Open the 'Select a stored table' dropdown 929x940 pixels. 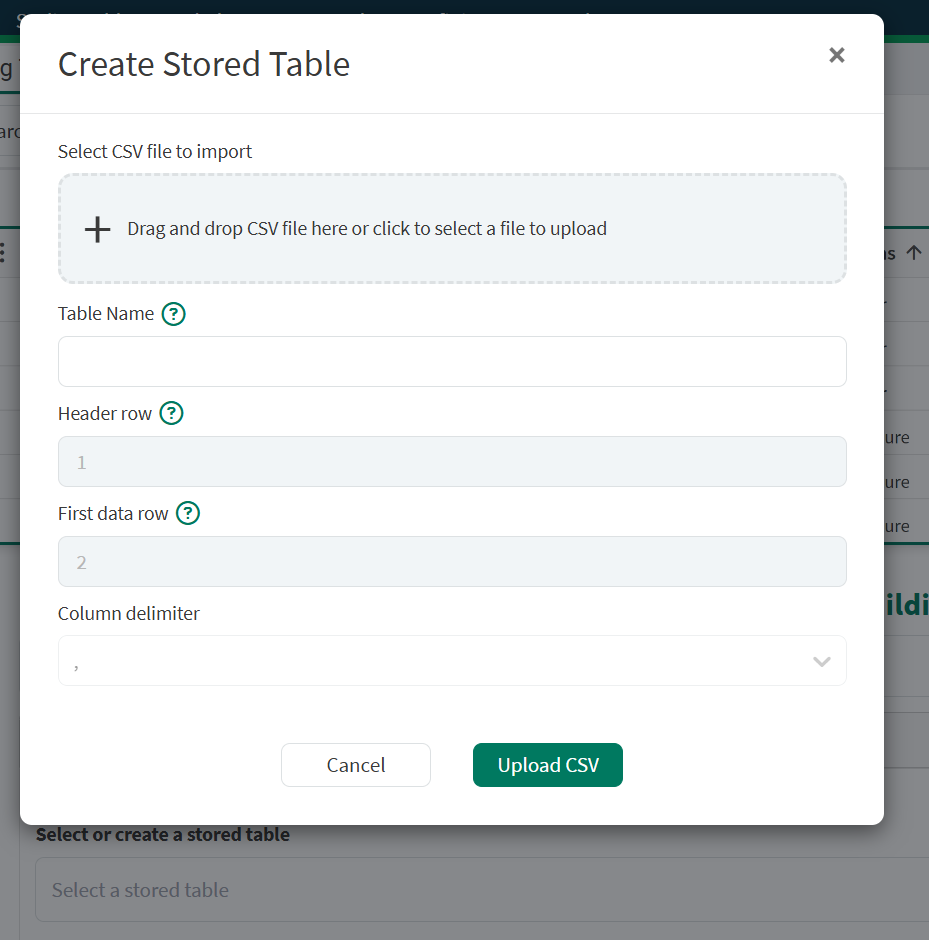coord(480,890)
